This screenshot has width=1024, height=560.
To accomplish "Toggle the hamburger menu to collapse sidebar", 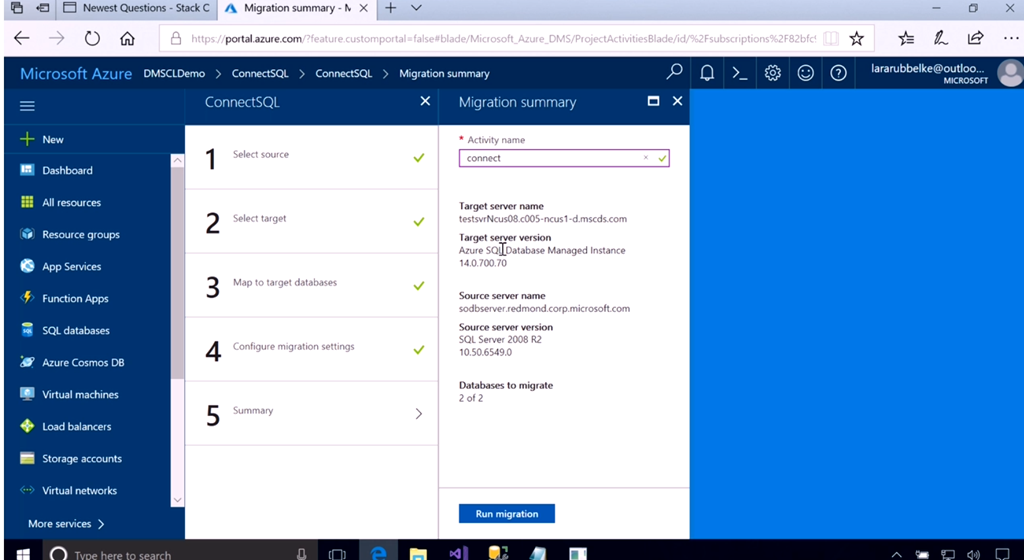I will tap(27, 106).
